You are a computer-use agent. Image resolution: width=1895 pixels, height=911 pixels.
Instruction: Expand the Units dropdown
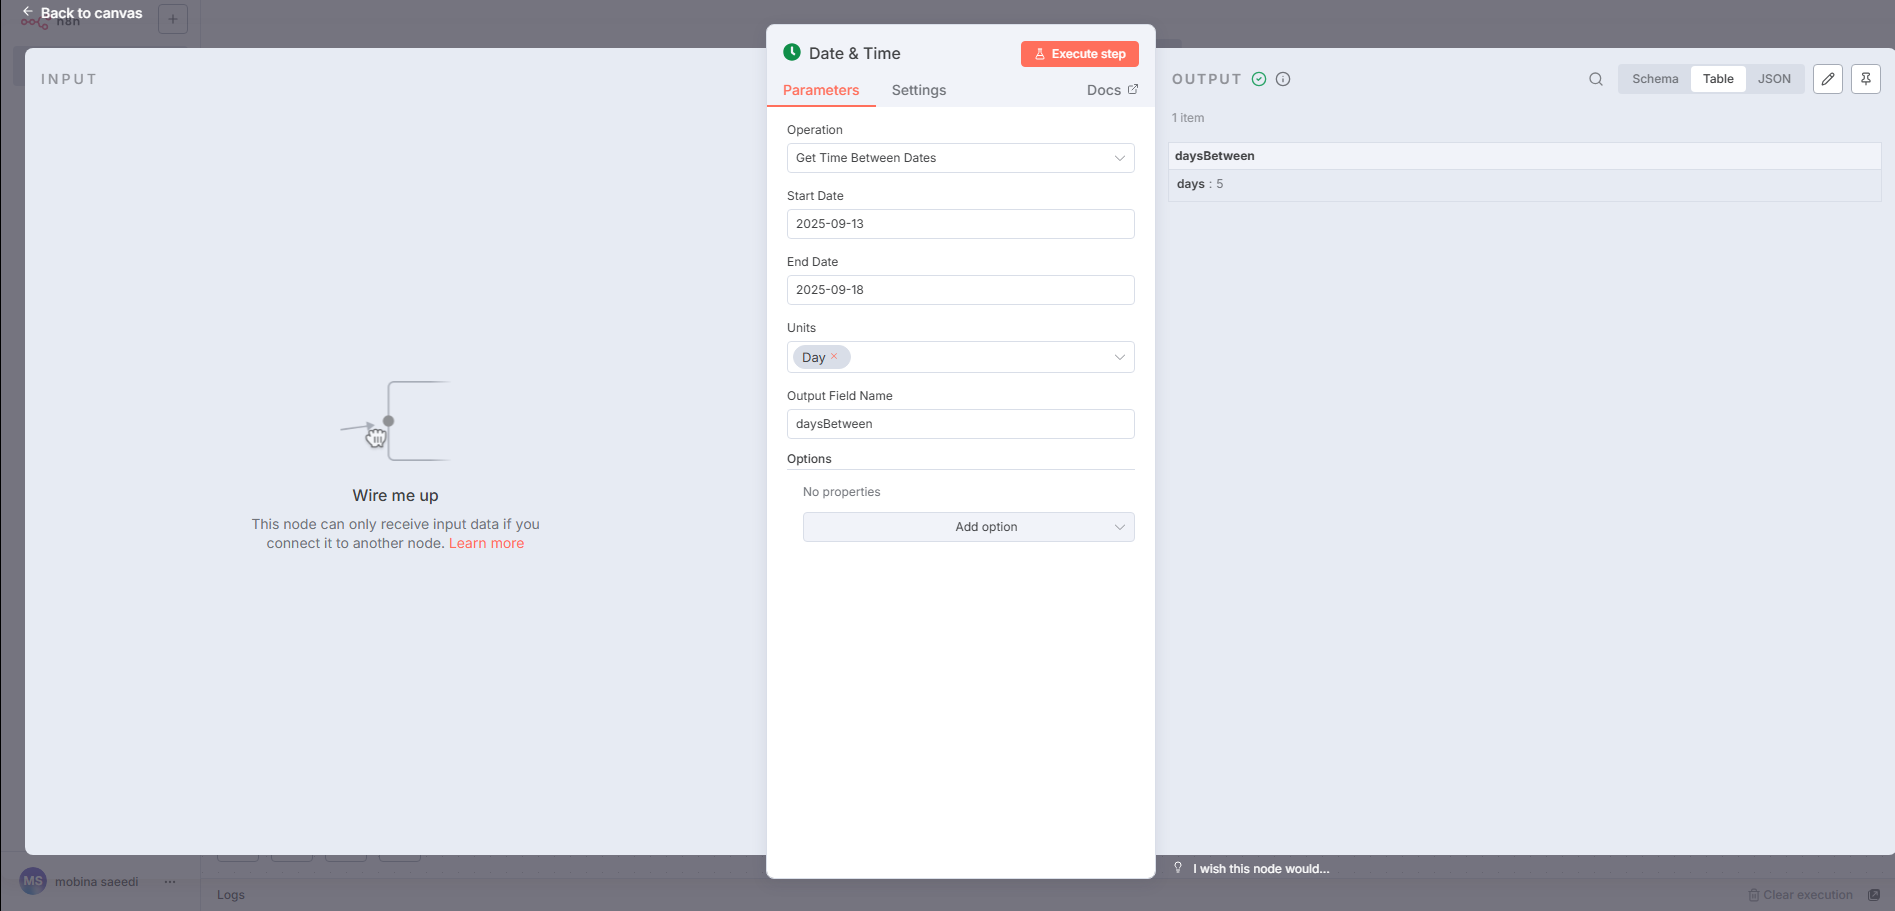[1119, 357]
